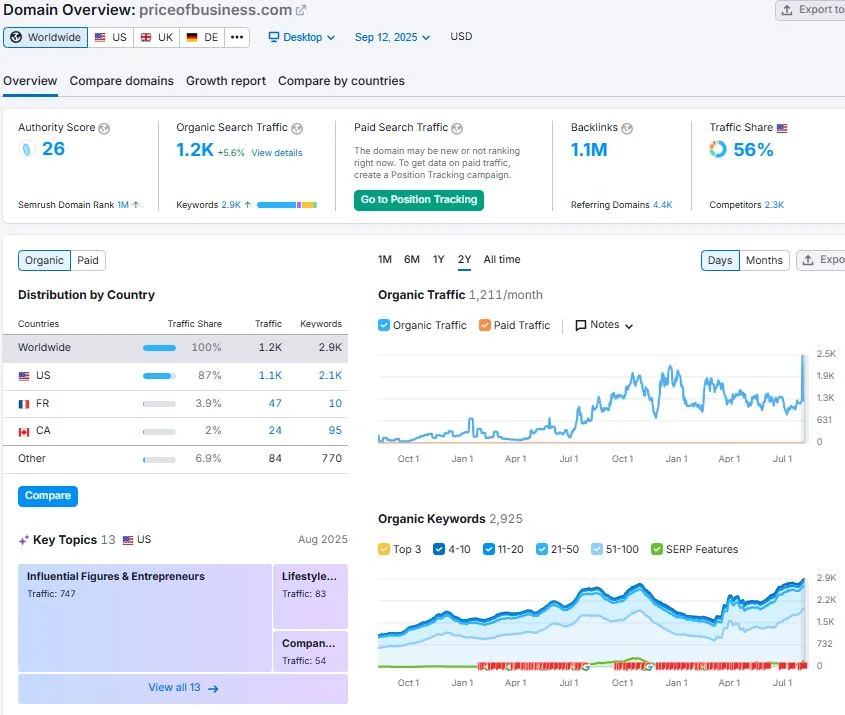This screenshot has height=715, width=845.
Task: Click the upward arrow by Semrush Domain Rank
Action: [x=136, y=205]
